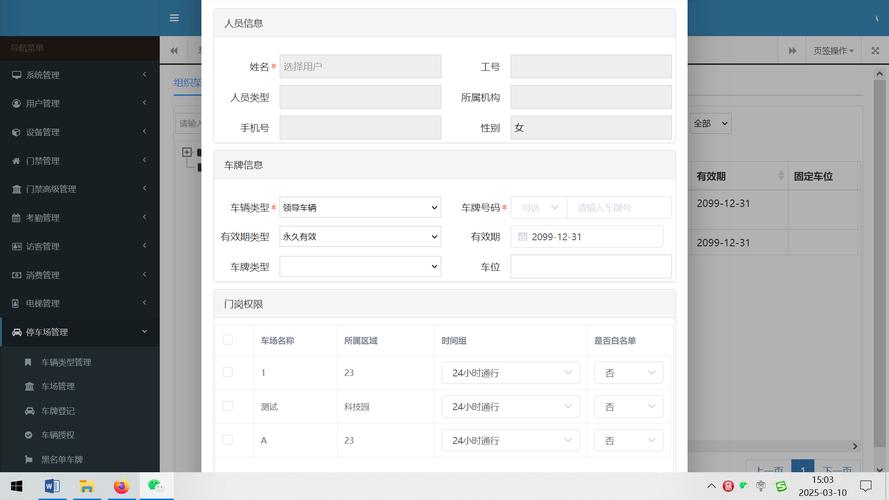Open the 车牌号码 province prefix dropdown

click(539, 207)
